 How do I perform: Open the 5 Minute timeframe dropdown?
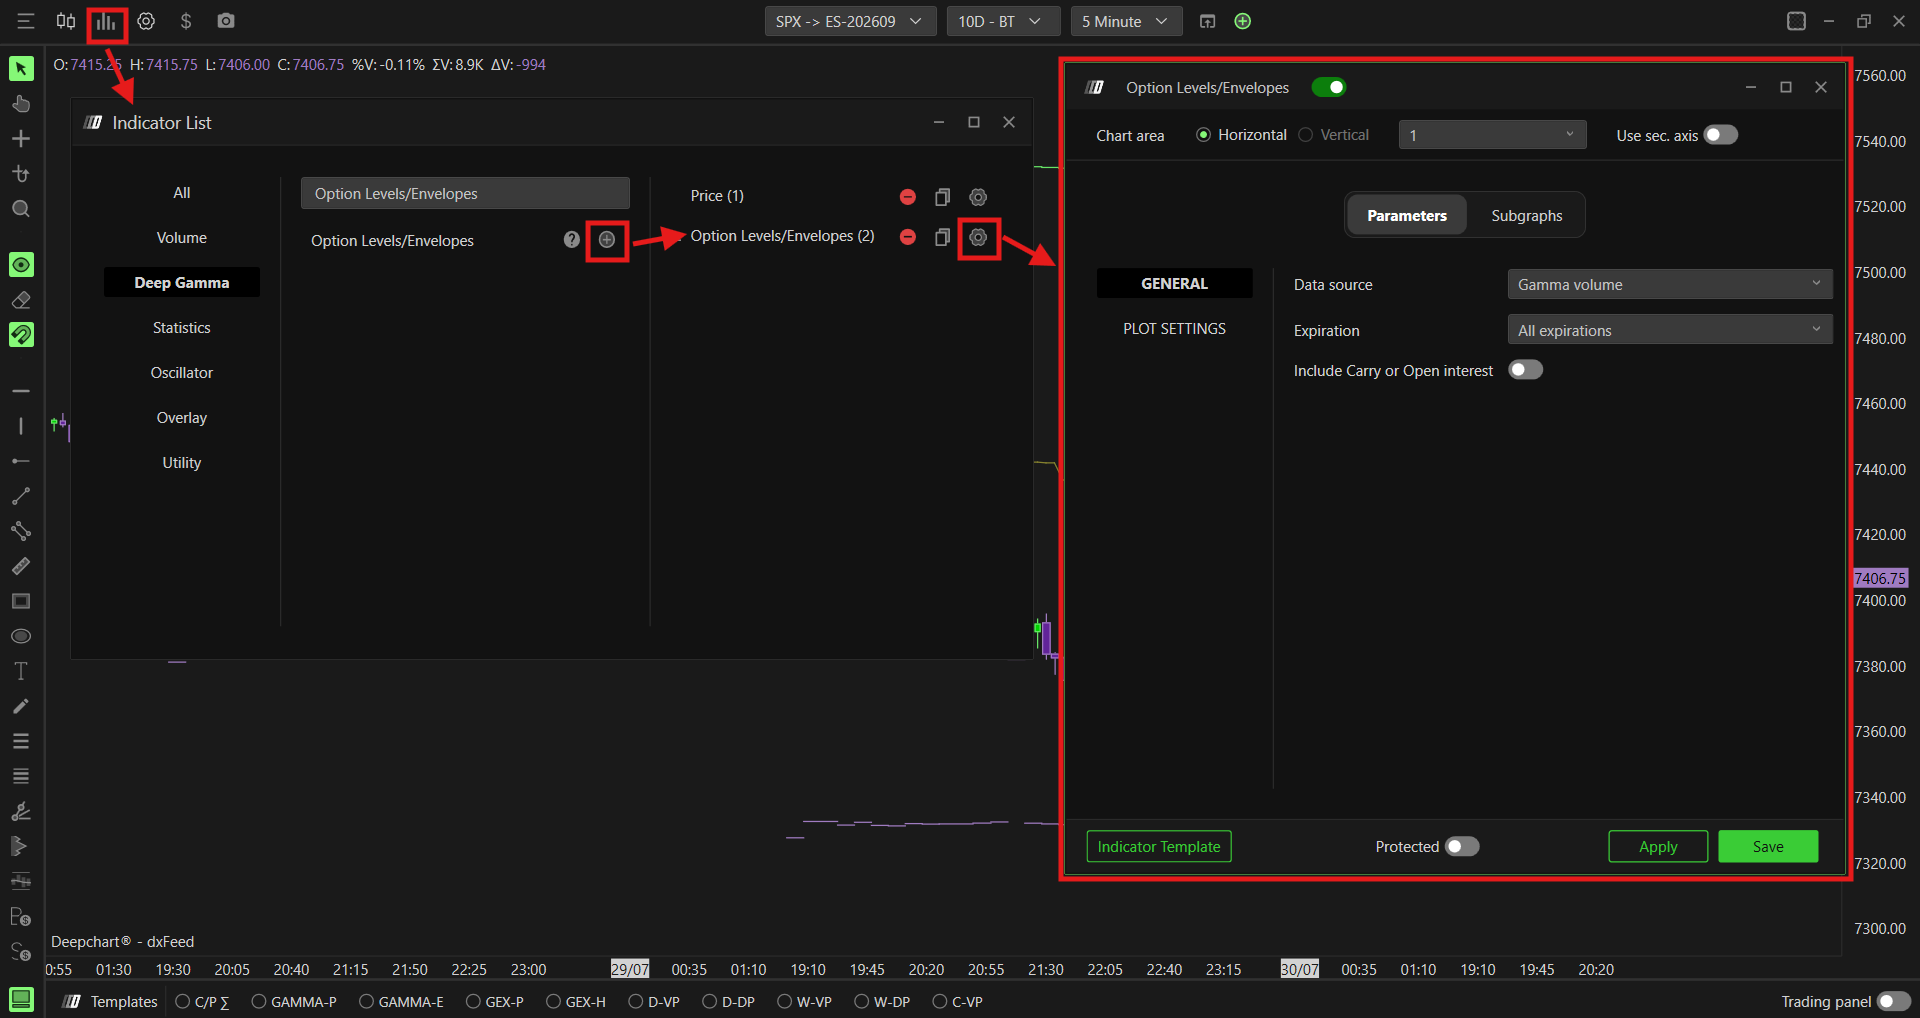(1126, 21)
